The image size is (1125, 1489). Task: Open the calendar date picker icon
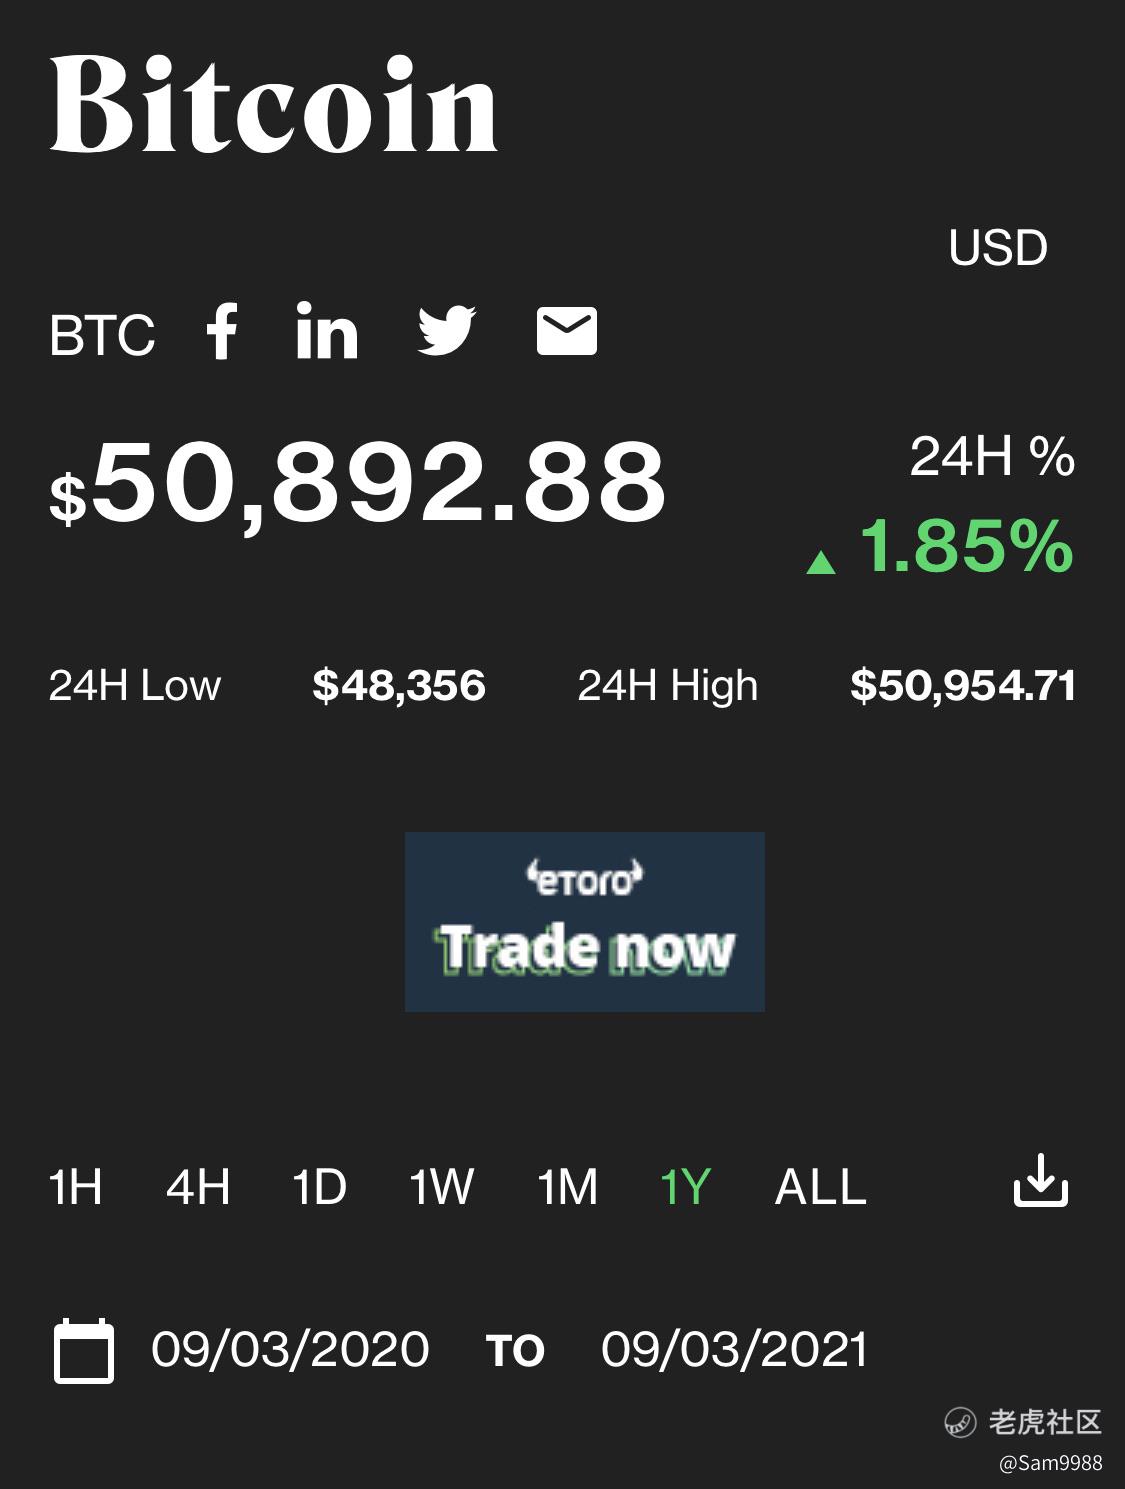coord(83,1351)
